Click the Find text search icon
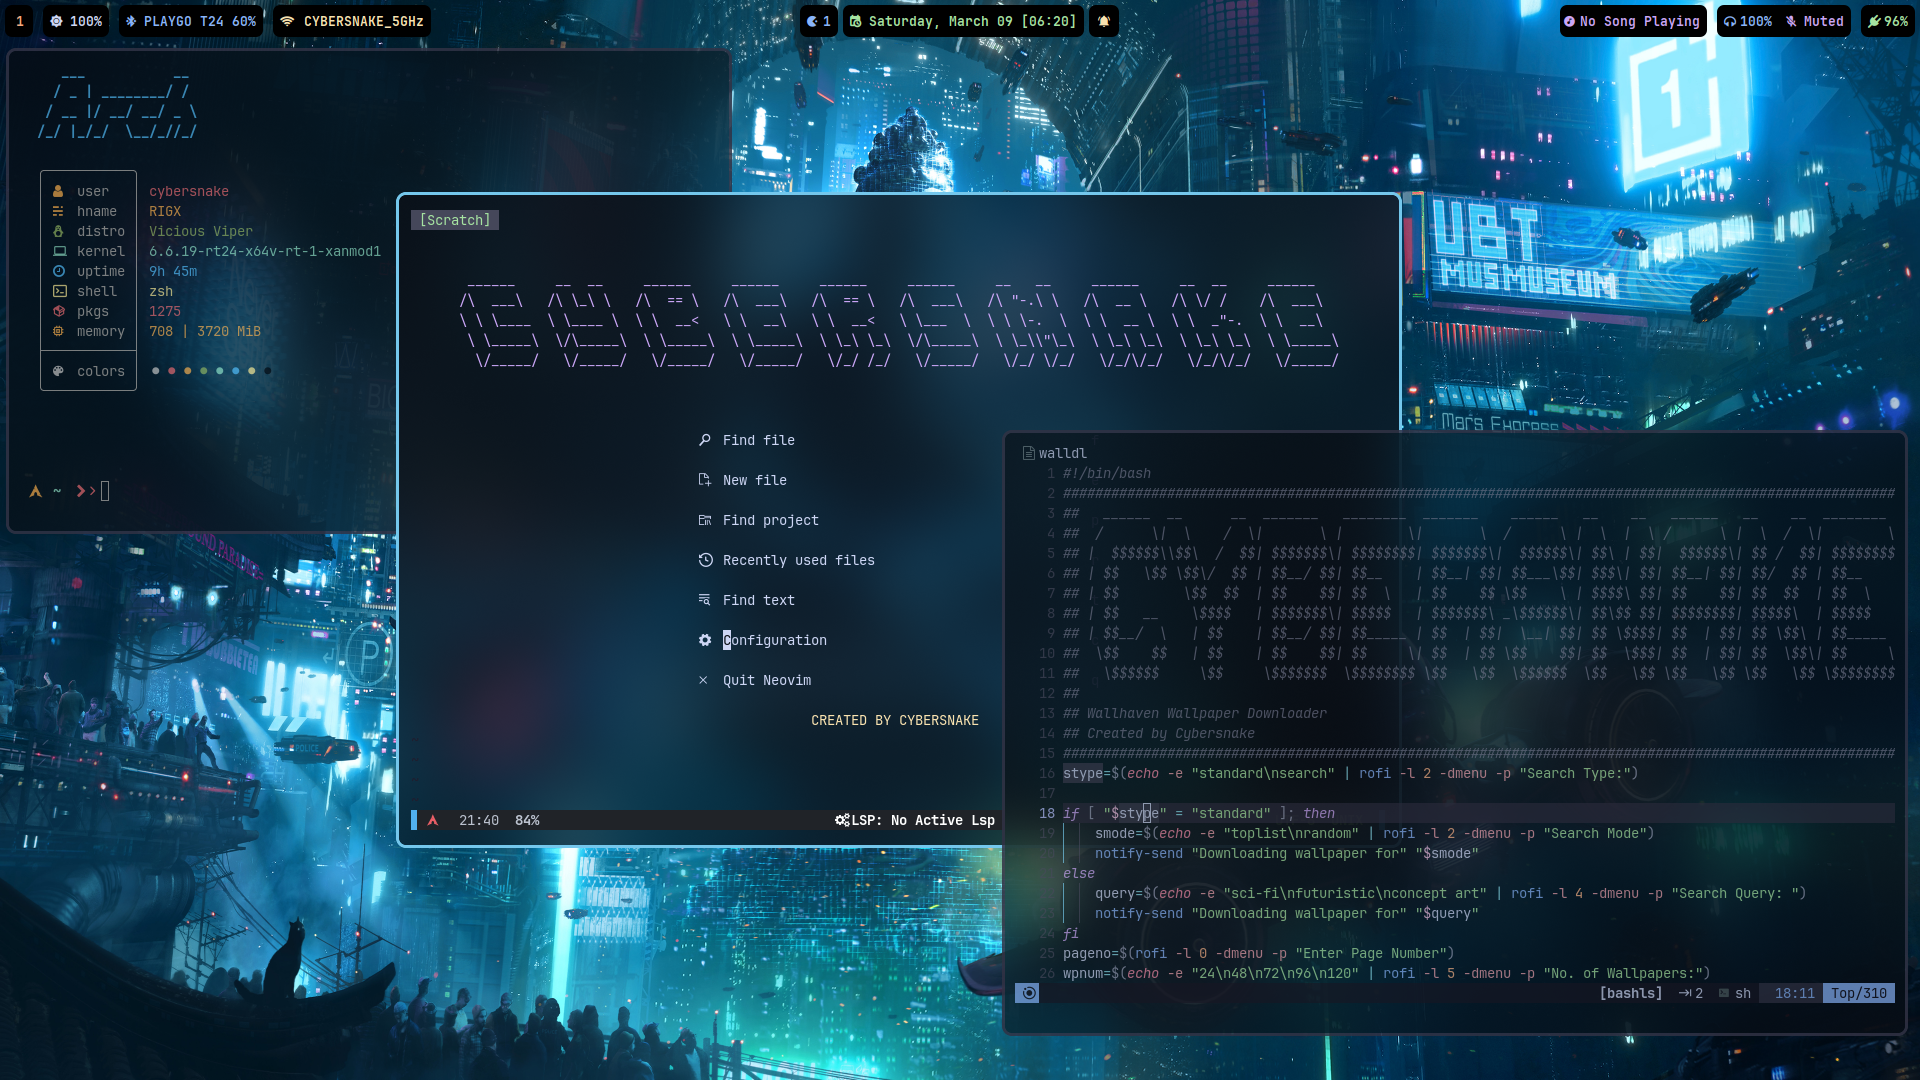The width and height of the screenshot is (1920, 1080). coord(704,600)
